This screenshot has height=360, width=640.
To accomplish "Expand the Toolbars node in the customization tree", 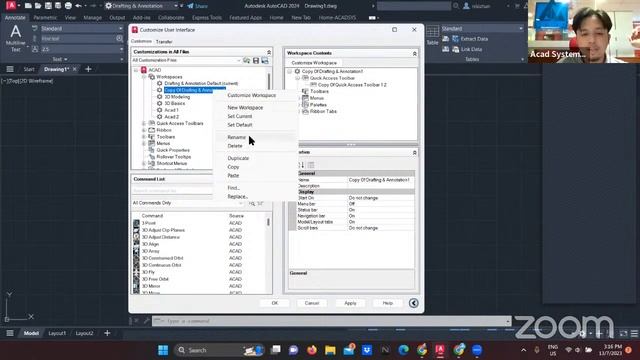I will 144,137.
